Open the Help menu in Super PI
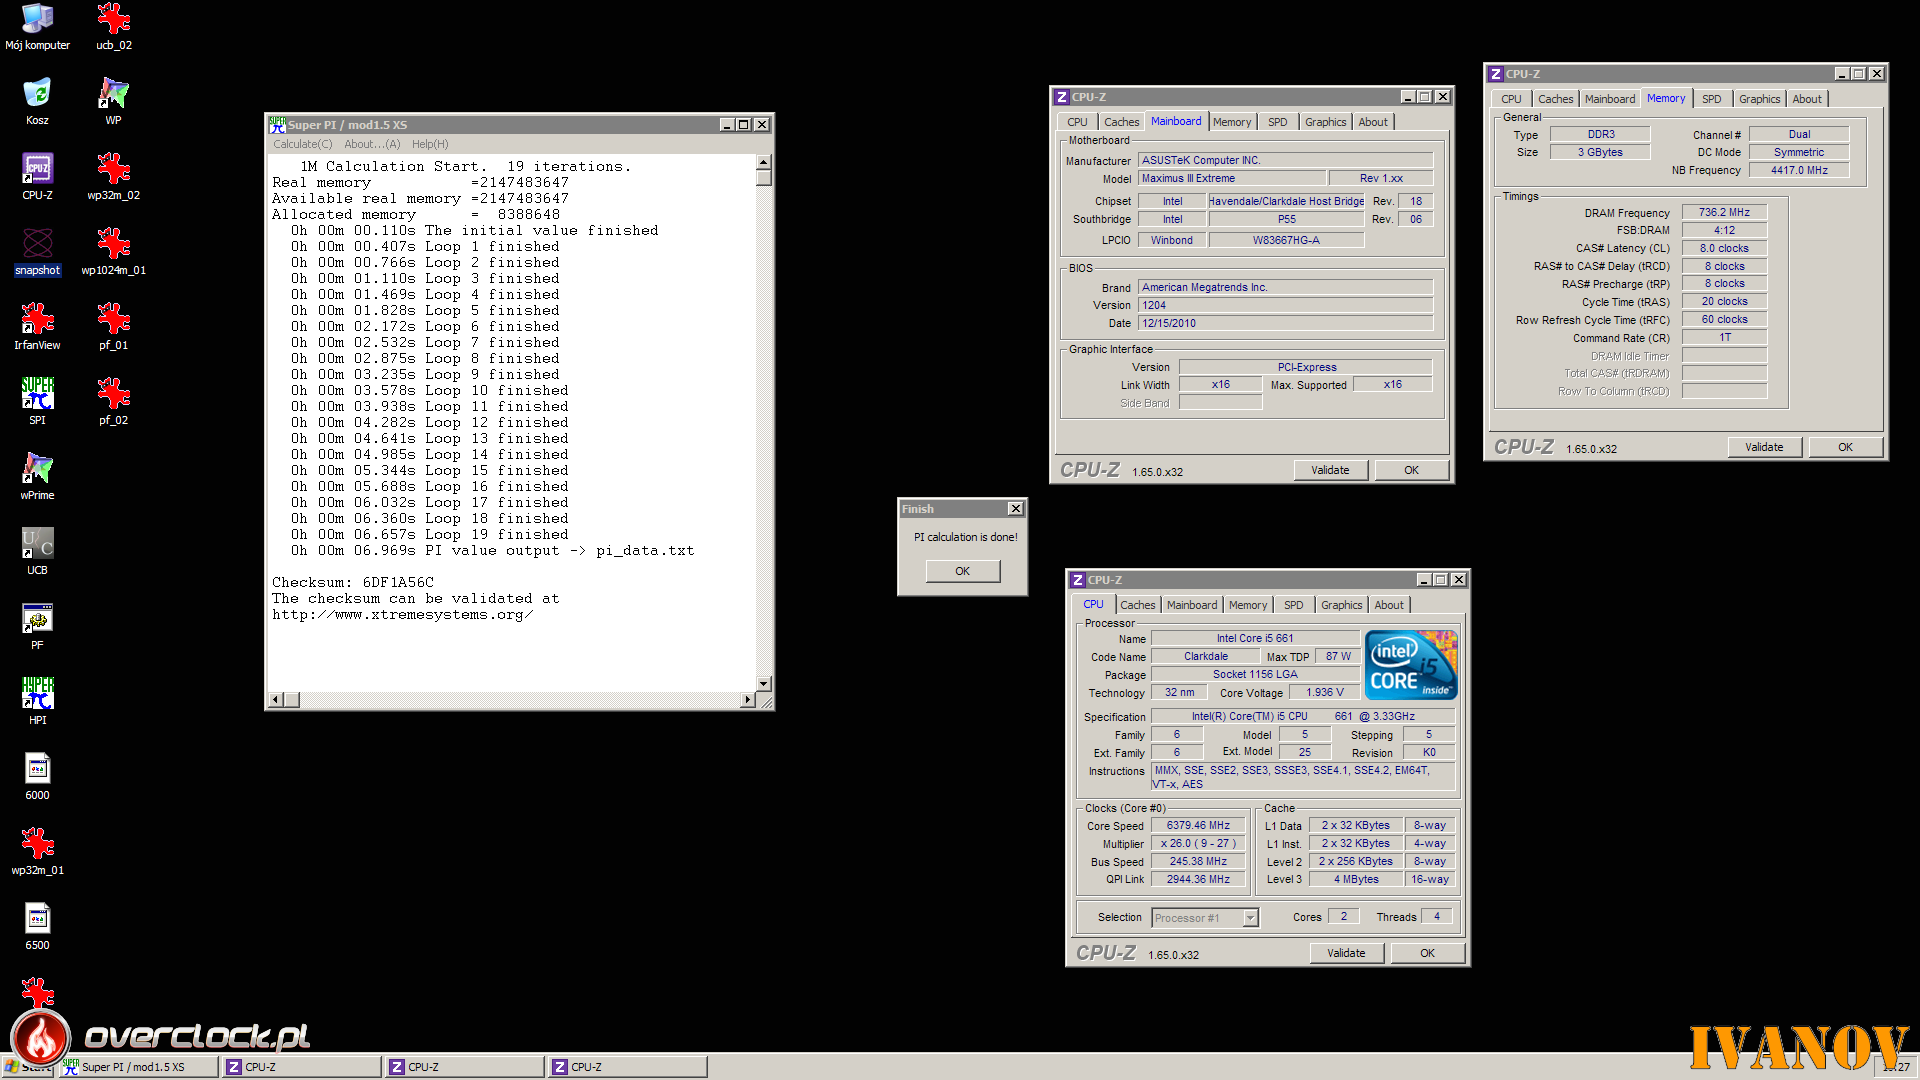 430,144
